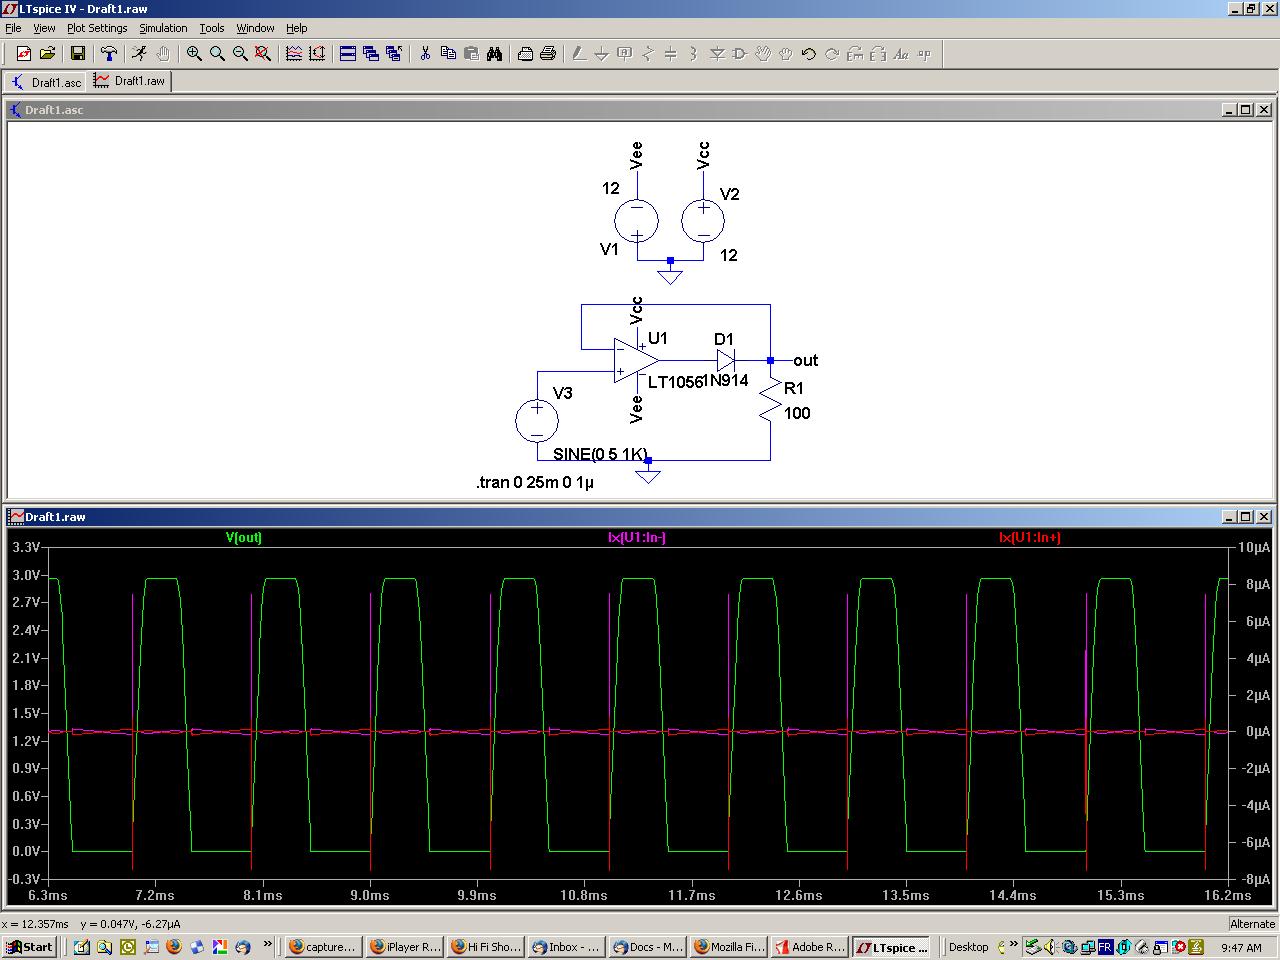
Task: Click the Ix[U1:In+] trace label
Action: [1029, 538]
